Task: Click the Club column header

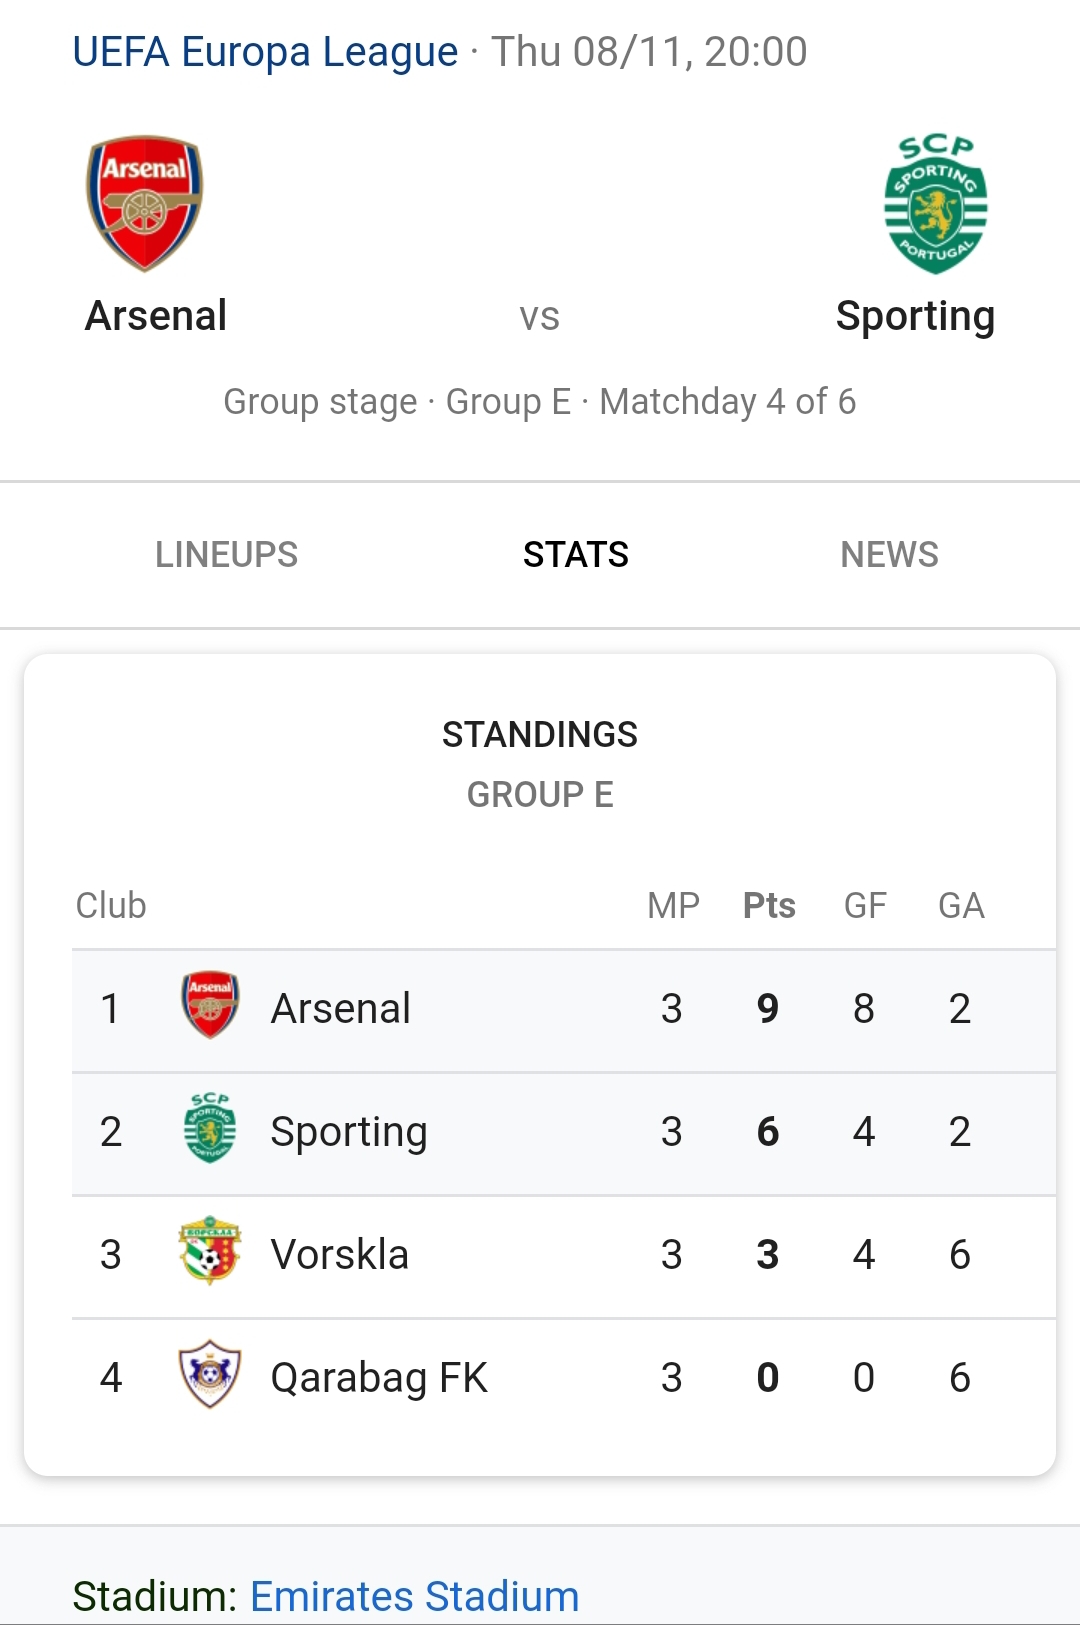Action: 111,905
